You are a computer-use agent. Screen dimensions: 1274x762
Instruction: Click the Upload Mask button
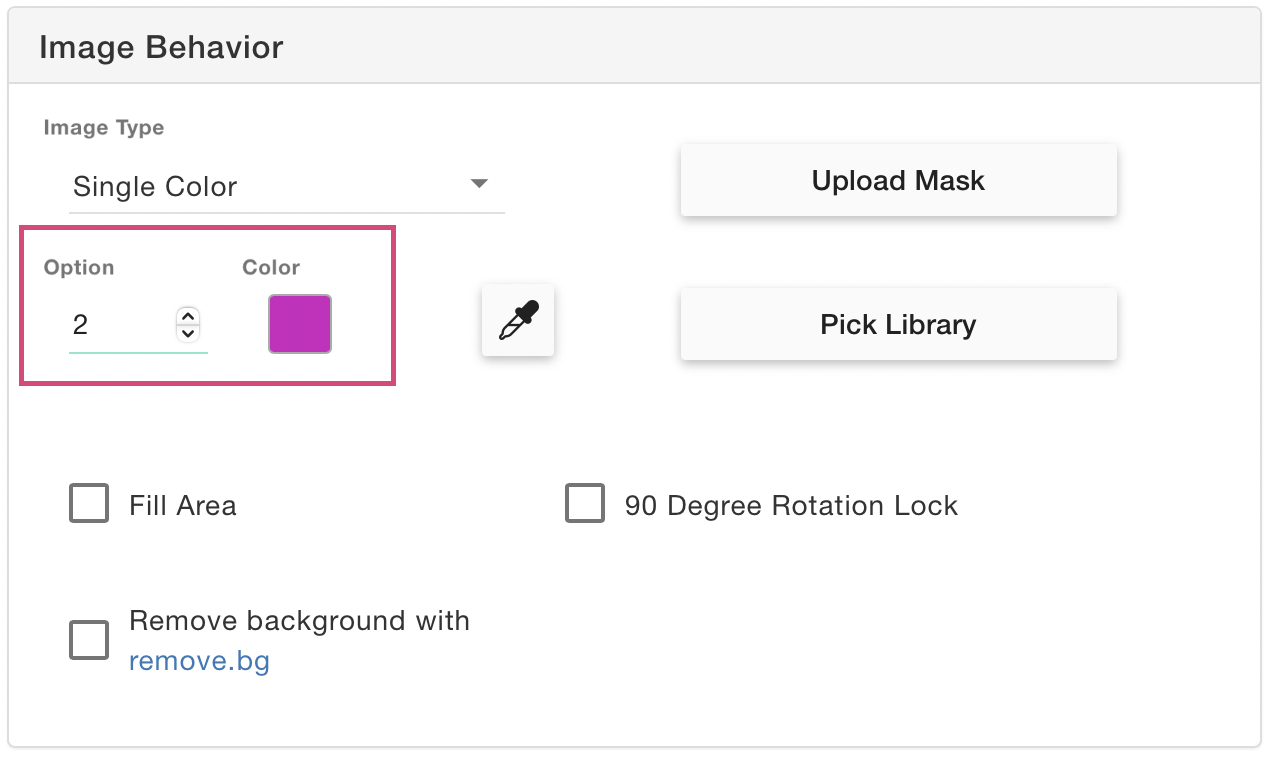[898, 180]
